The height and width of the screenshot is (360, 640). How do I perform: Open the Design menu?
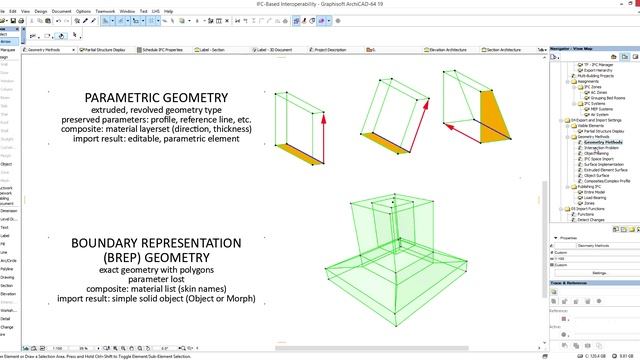(x=41, y=11)
